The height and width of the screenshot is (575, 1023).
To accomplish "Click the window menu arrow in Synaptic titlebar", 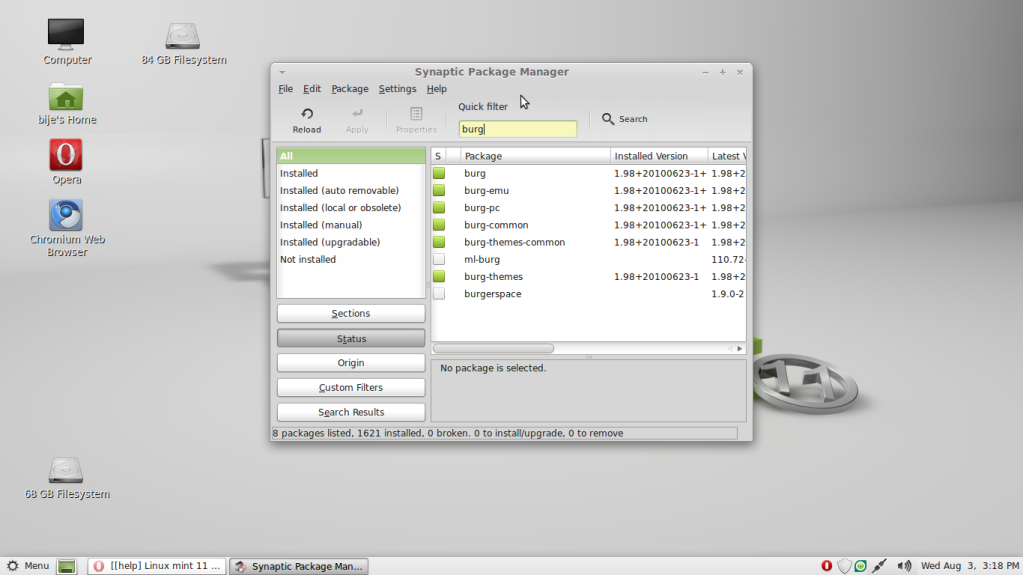I will pyautogui.click(x=282, y=72).
